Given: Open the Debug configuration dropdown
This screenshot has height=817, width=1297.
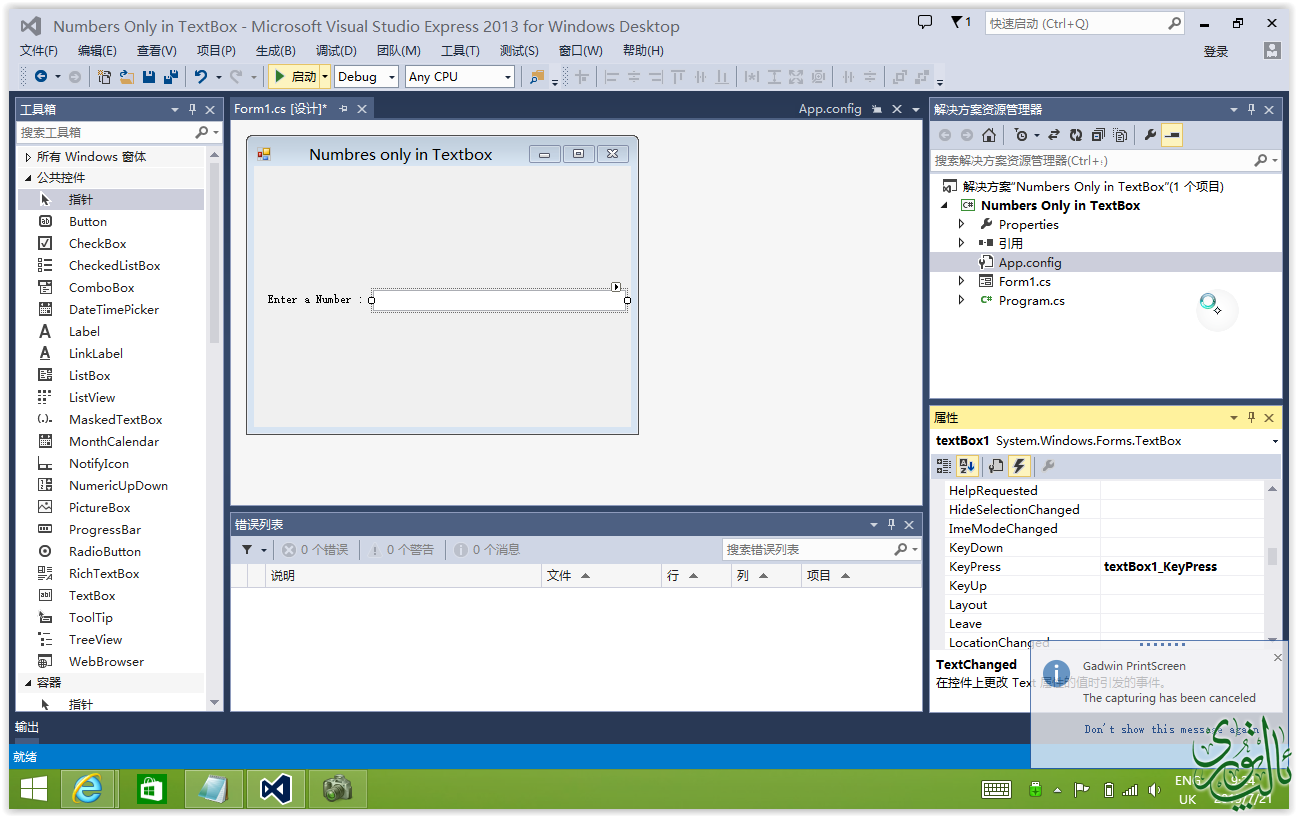Looking at the screenshot, I should [x=366, y=77].
